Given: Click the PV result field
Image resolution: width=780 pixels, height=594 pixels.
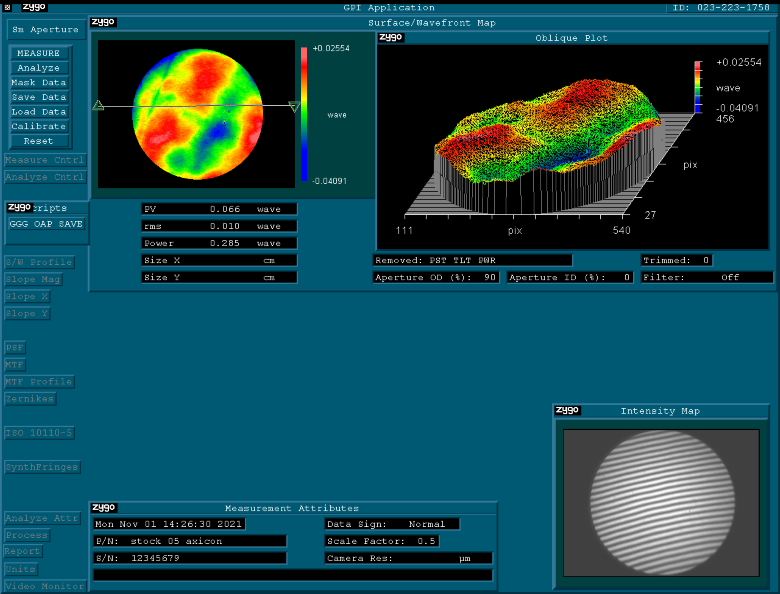Looking at the screenshot, I should click(x=219, y=209).
